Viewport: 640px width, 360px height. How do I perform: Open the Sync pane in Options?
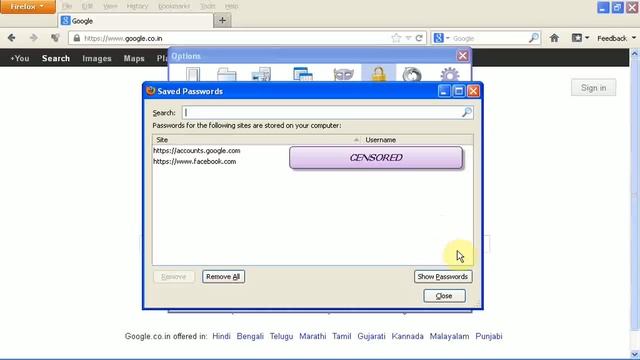pos(412,74)
